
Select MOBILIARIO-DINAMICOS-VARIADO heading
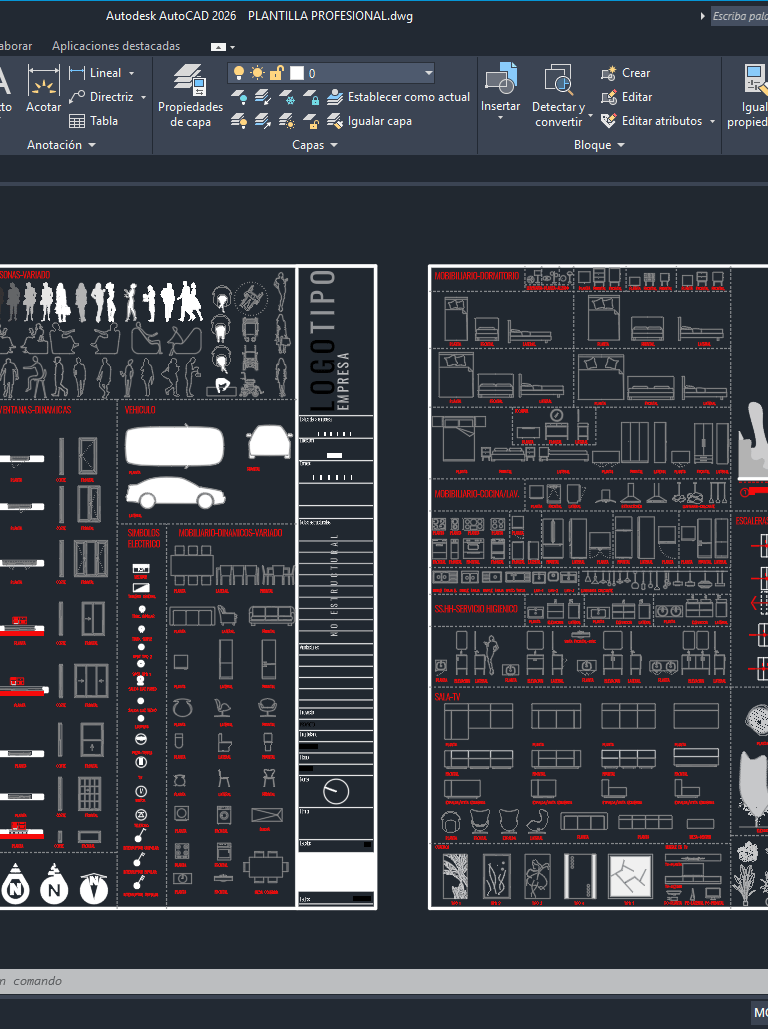coord(230,533)
